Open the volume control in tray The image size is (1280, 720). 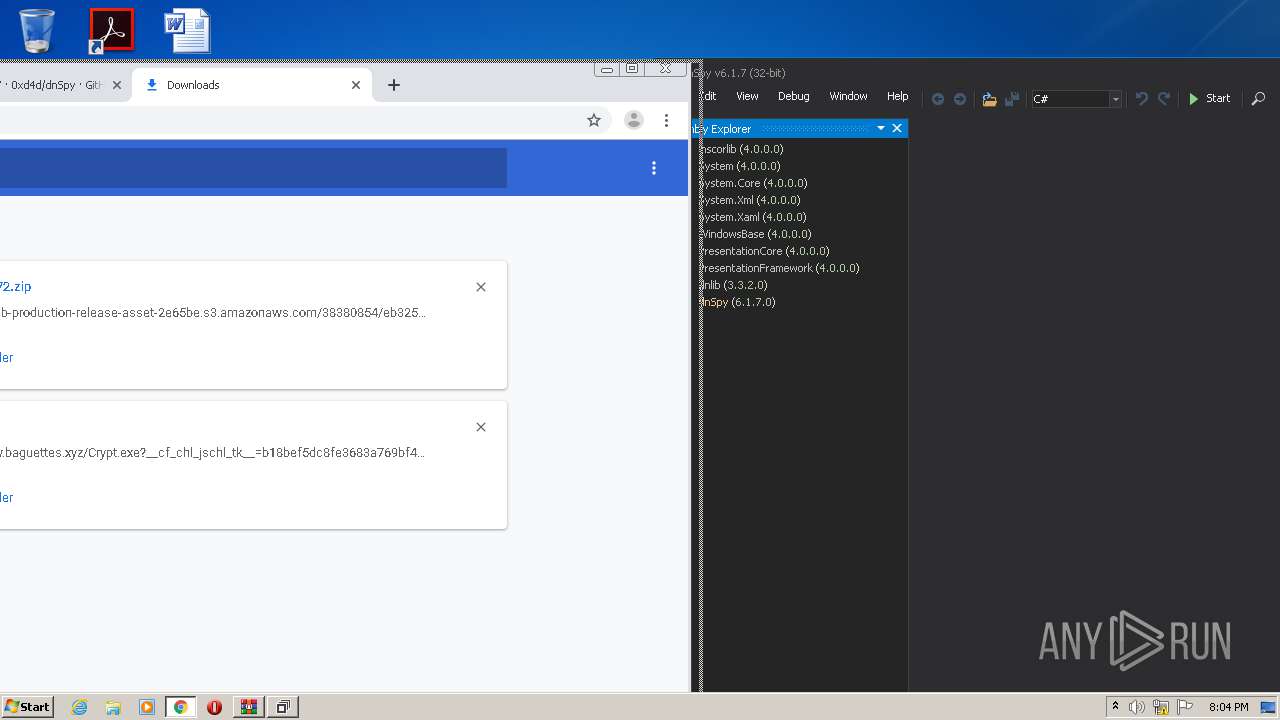(x=1137, y=707)
